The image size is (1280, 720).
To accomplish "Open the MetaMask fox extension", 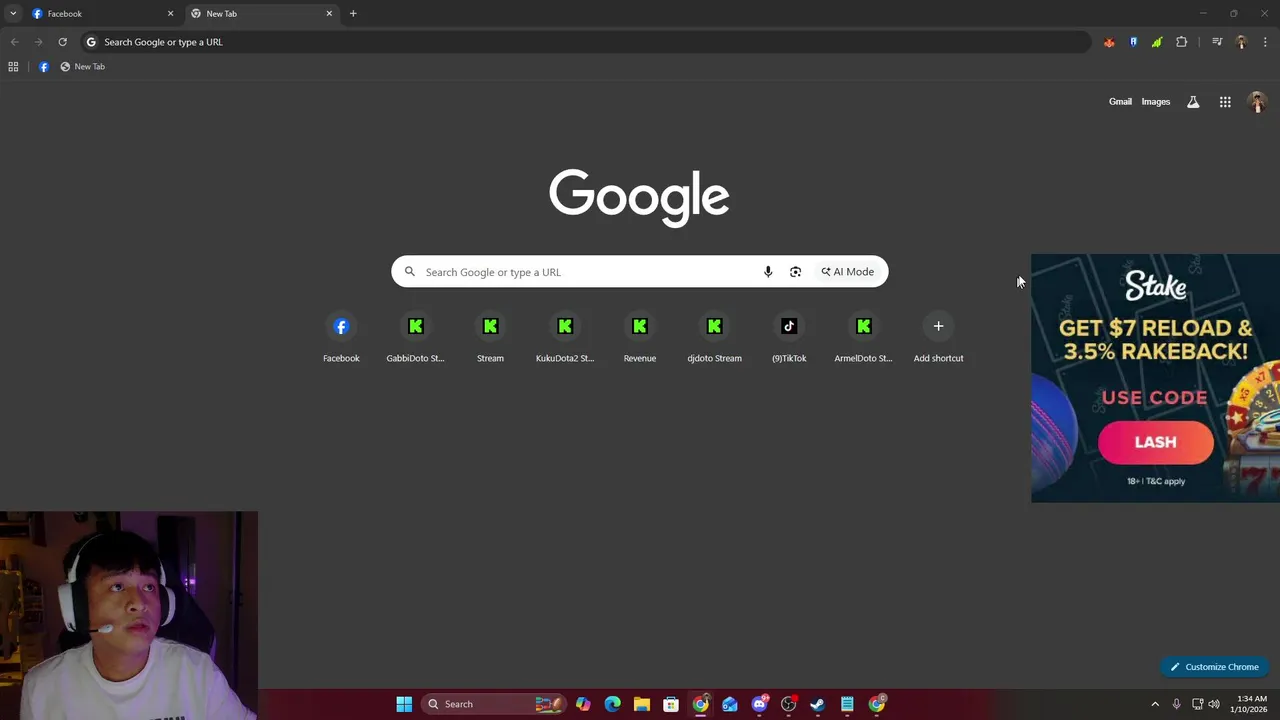I will pos(1109,42).
